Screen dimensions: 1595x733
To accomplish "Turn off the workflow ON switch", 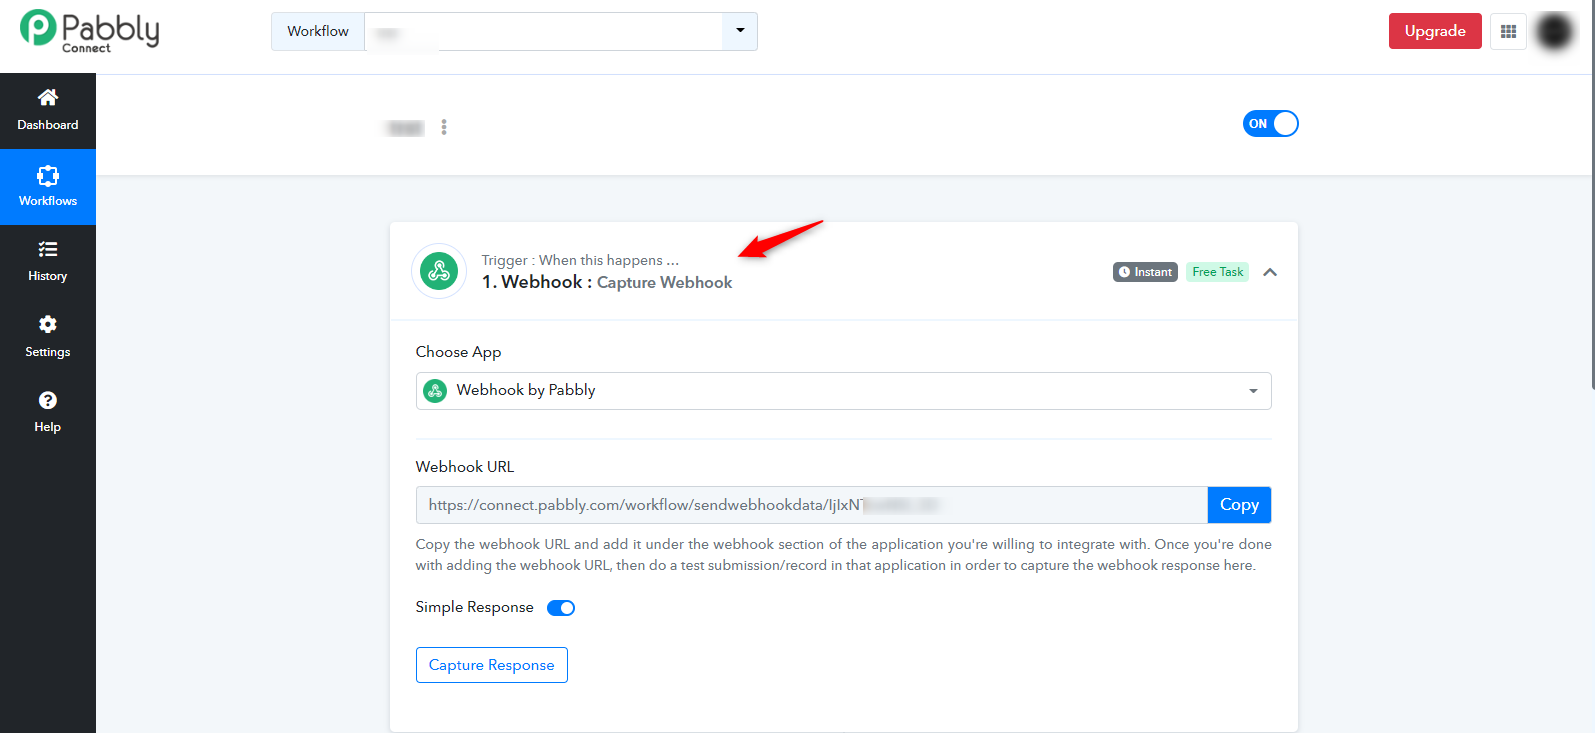I will tap(1270, 124).
